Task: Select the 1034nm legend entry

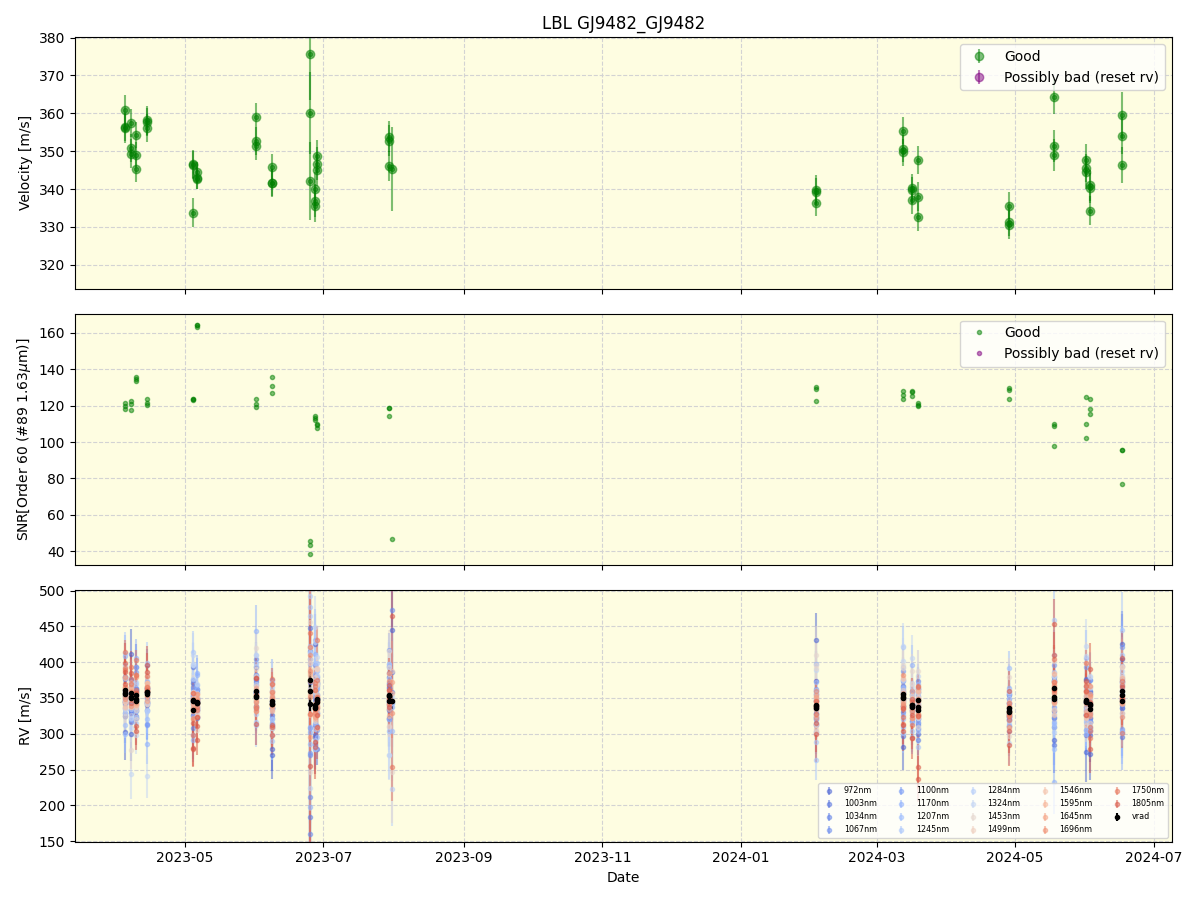Action: tap(850, 816)
